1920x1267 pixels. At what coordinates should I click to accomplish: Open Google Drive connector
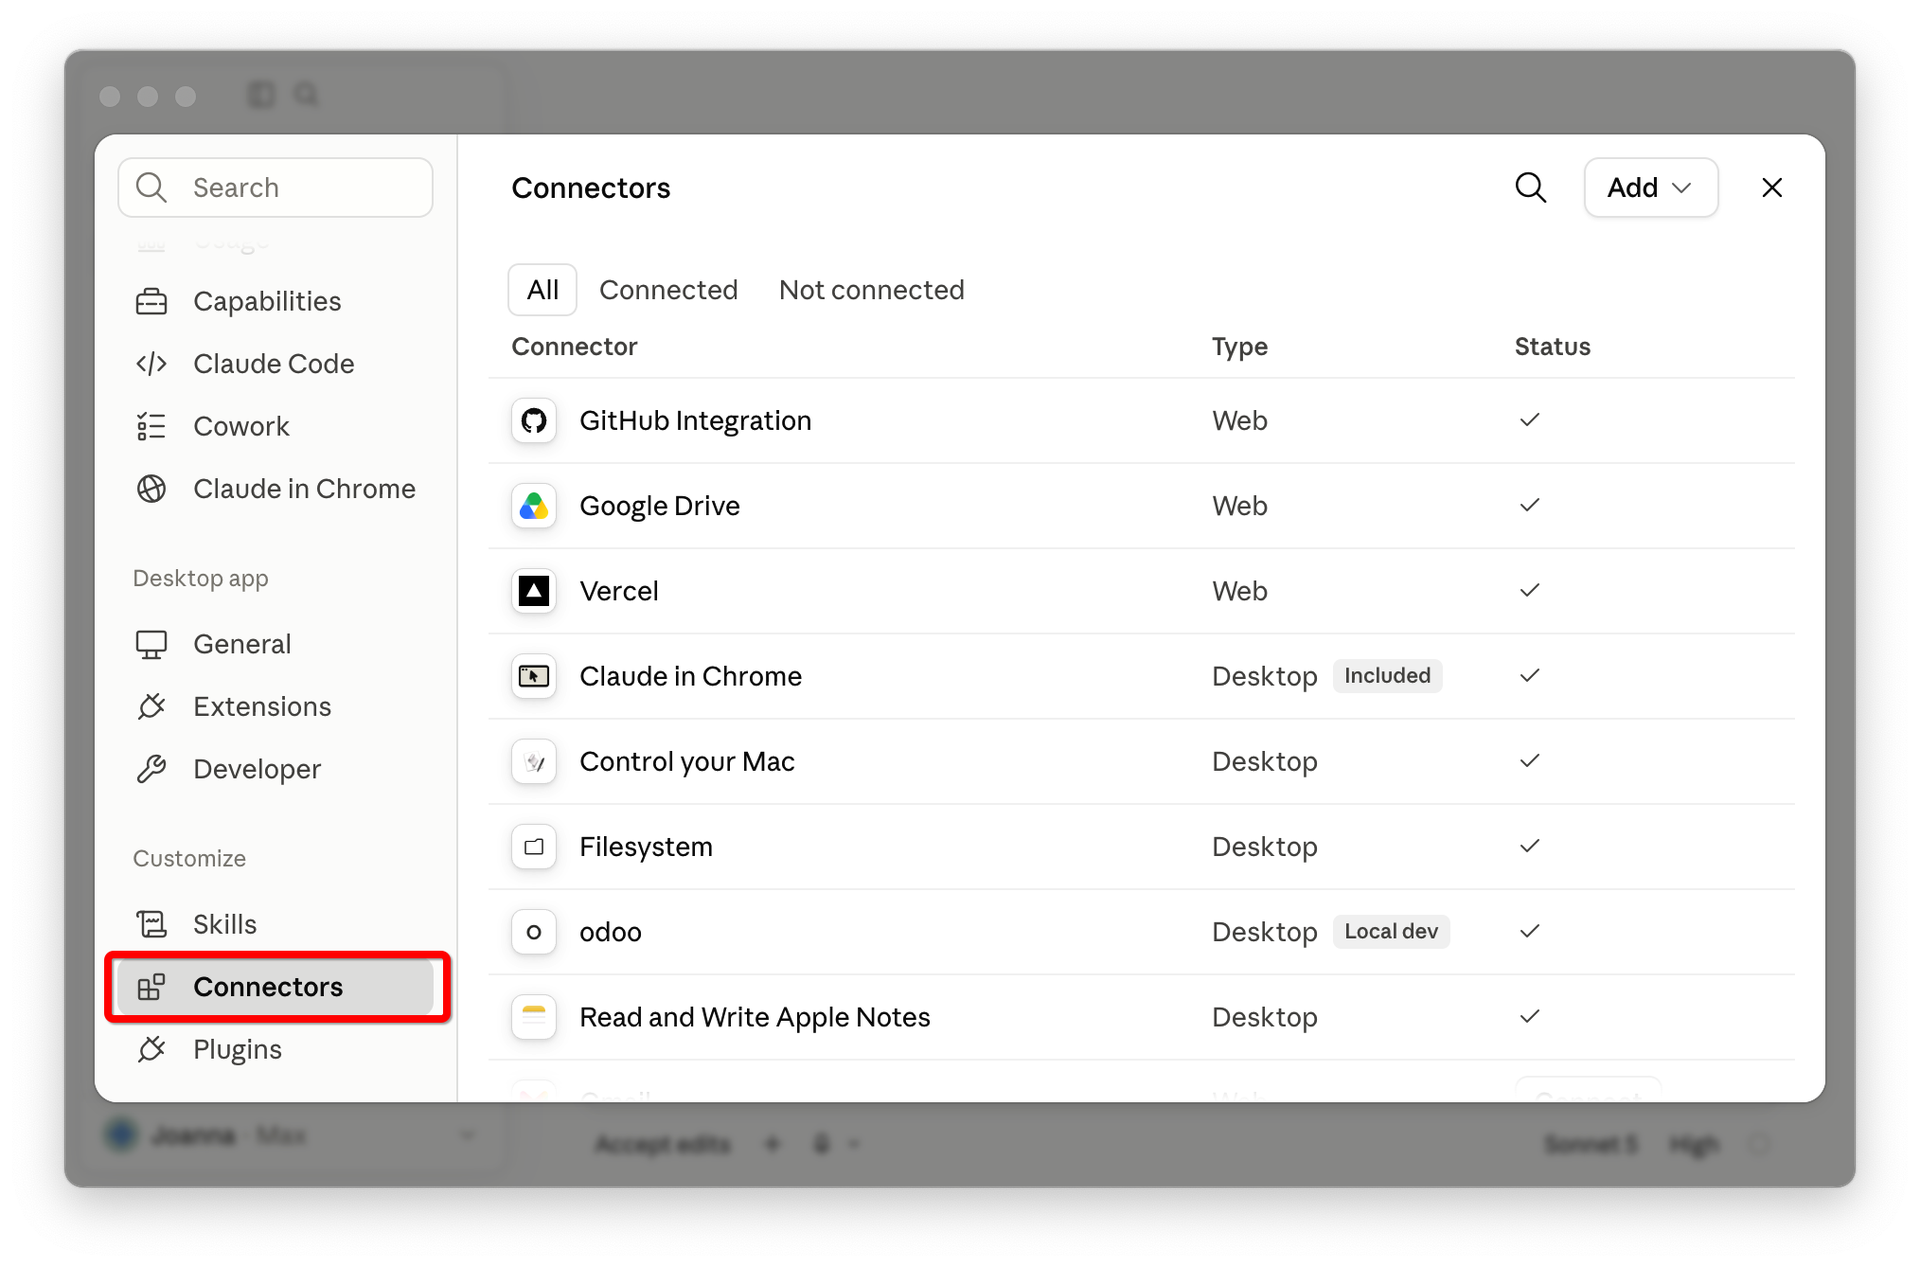(1140, 506)
